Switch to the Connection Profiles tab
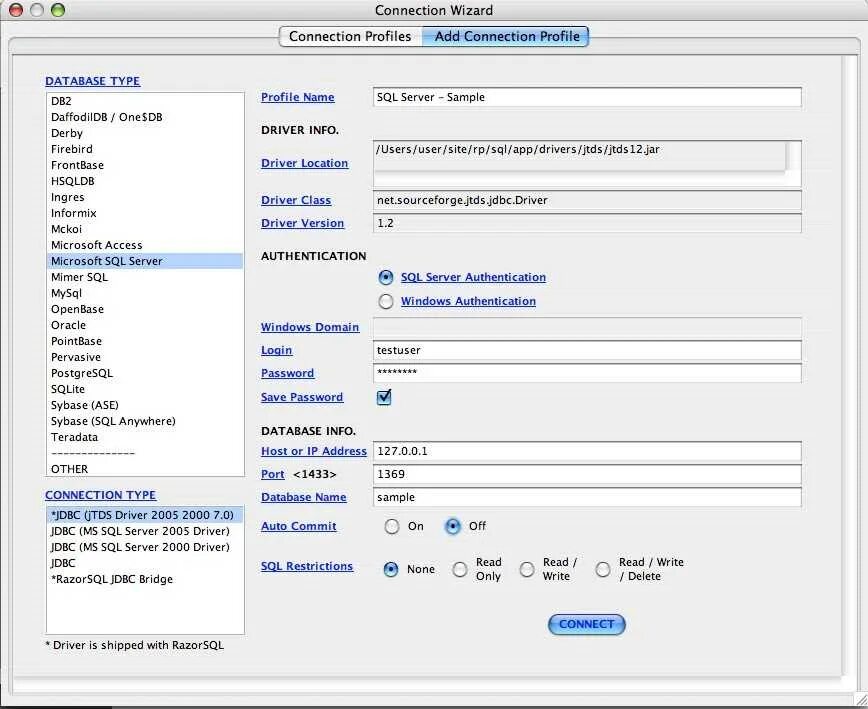This screenshot has width=868, height=709. 350,37
